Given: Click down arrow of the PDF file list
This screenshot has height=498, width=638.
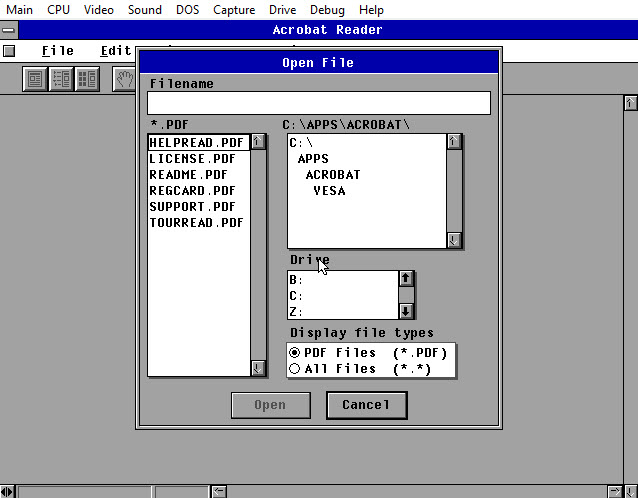Looking at the screenshot, I should (x=258, y=368).
